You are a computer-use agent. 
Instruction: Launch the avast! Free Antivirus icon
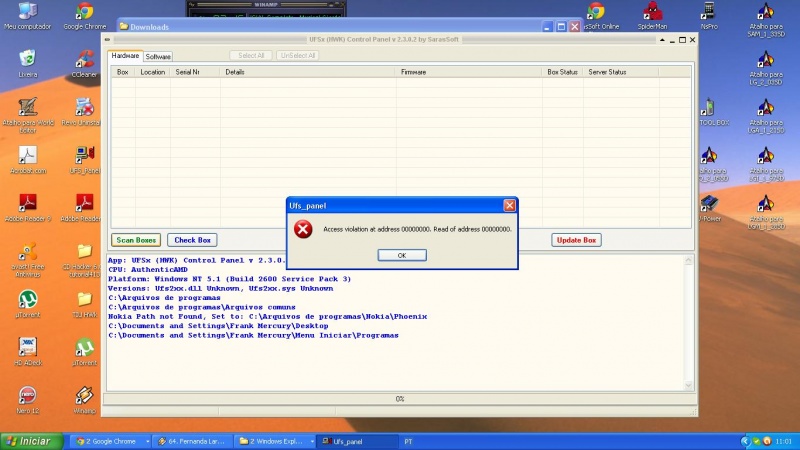[28, 260]
